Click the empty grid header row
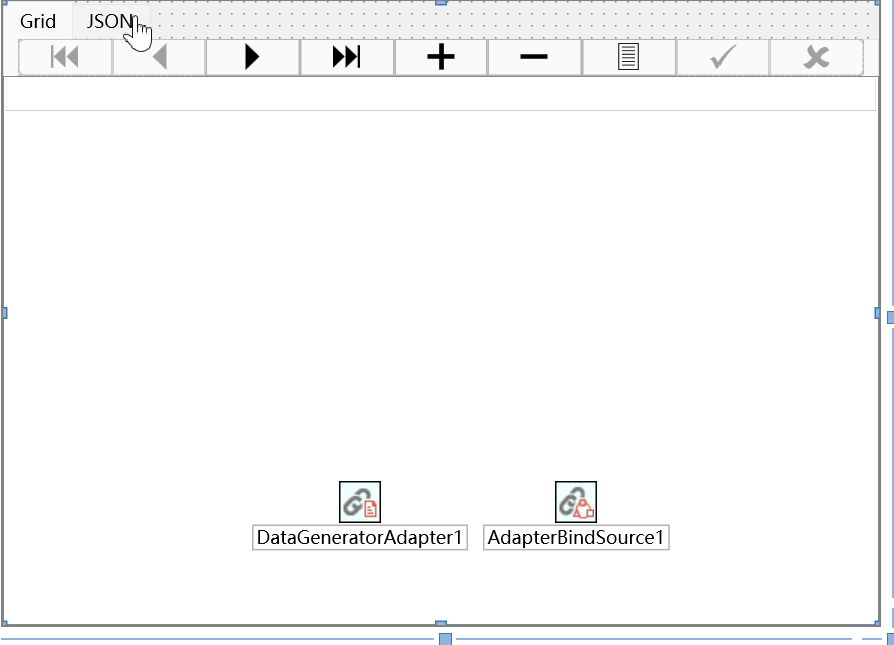This screenshot has width=894, height=645. (x=440, y=94)
